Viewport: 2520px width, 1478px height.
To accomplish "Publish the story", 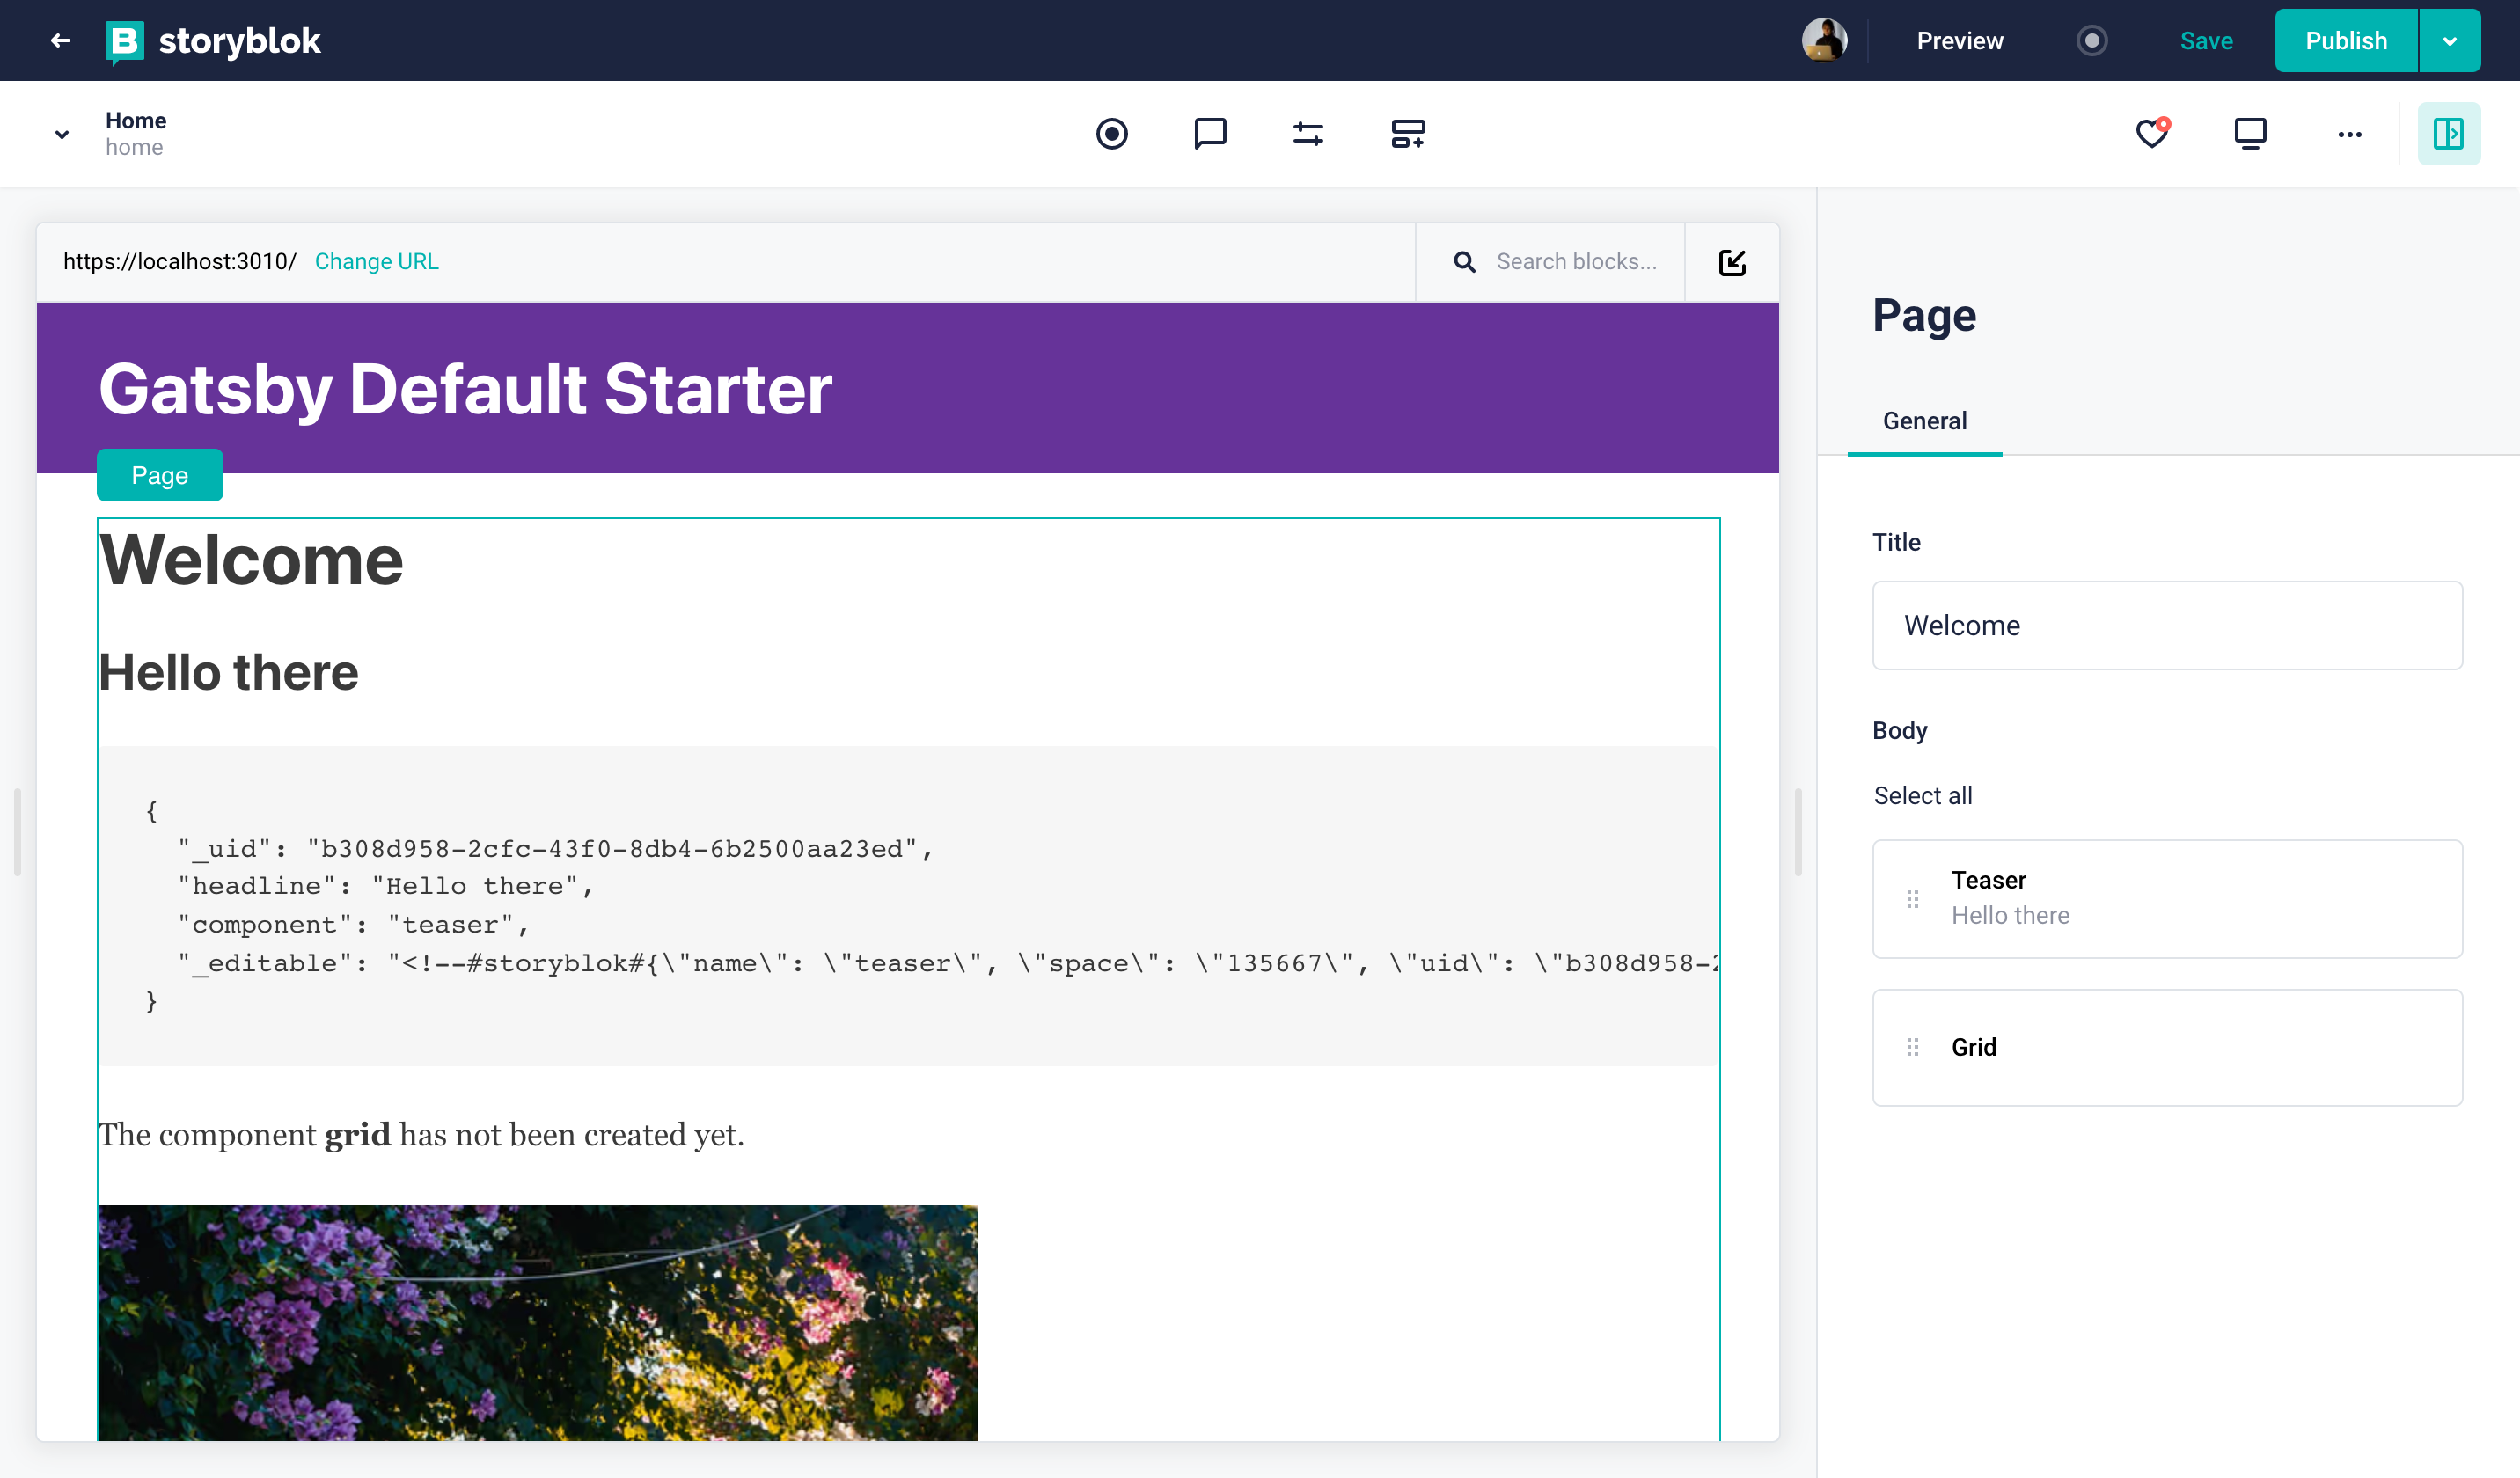I will pyautogui.click(x=2345, y=41).
